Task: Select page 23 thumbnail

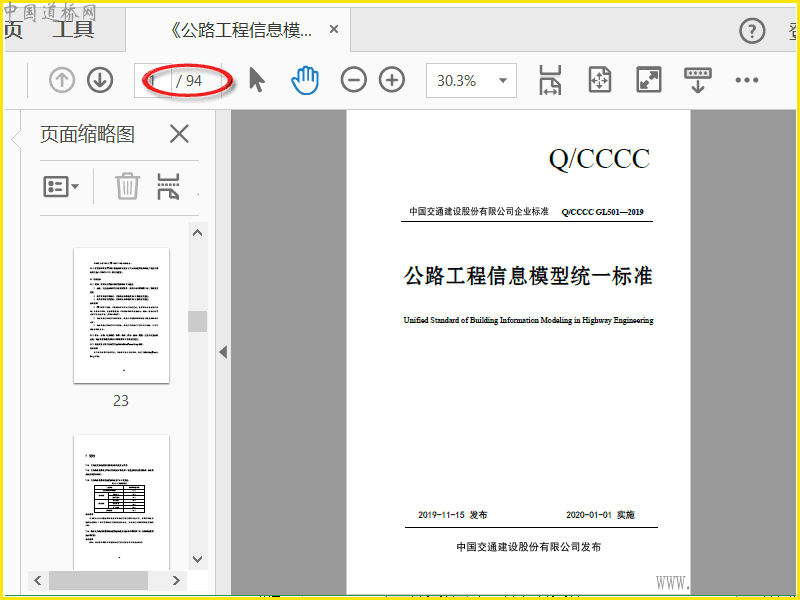Action: pos(121,315)
